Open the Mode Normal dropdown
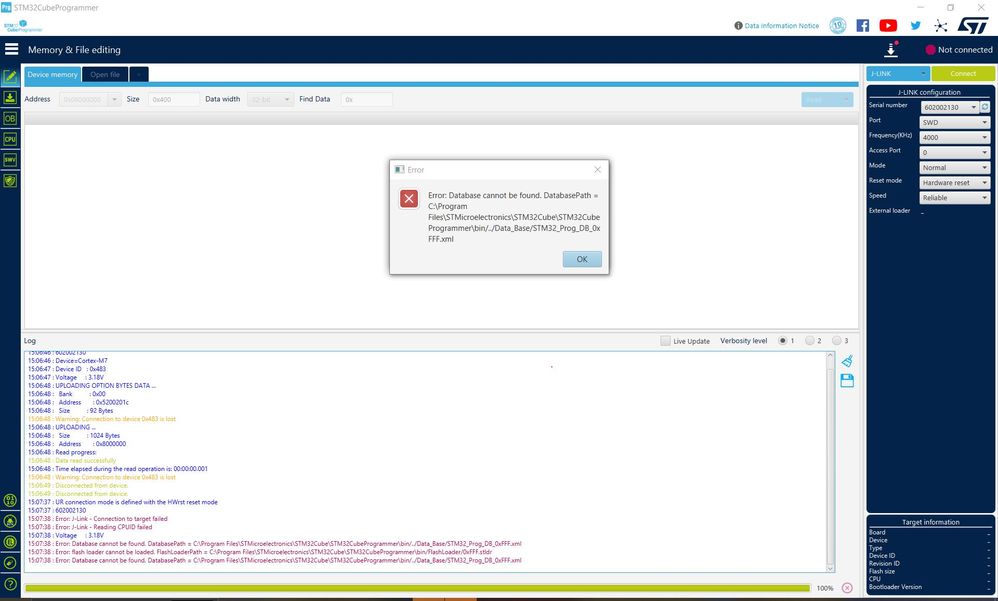 955,167
